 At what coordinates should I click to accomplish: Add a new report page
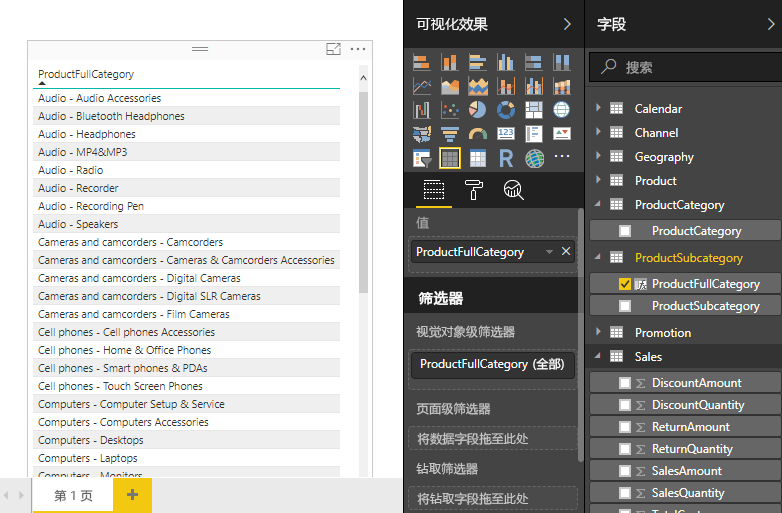[132, 495]
